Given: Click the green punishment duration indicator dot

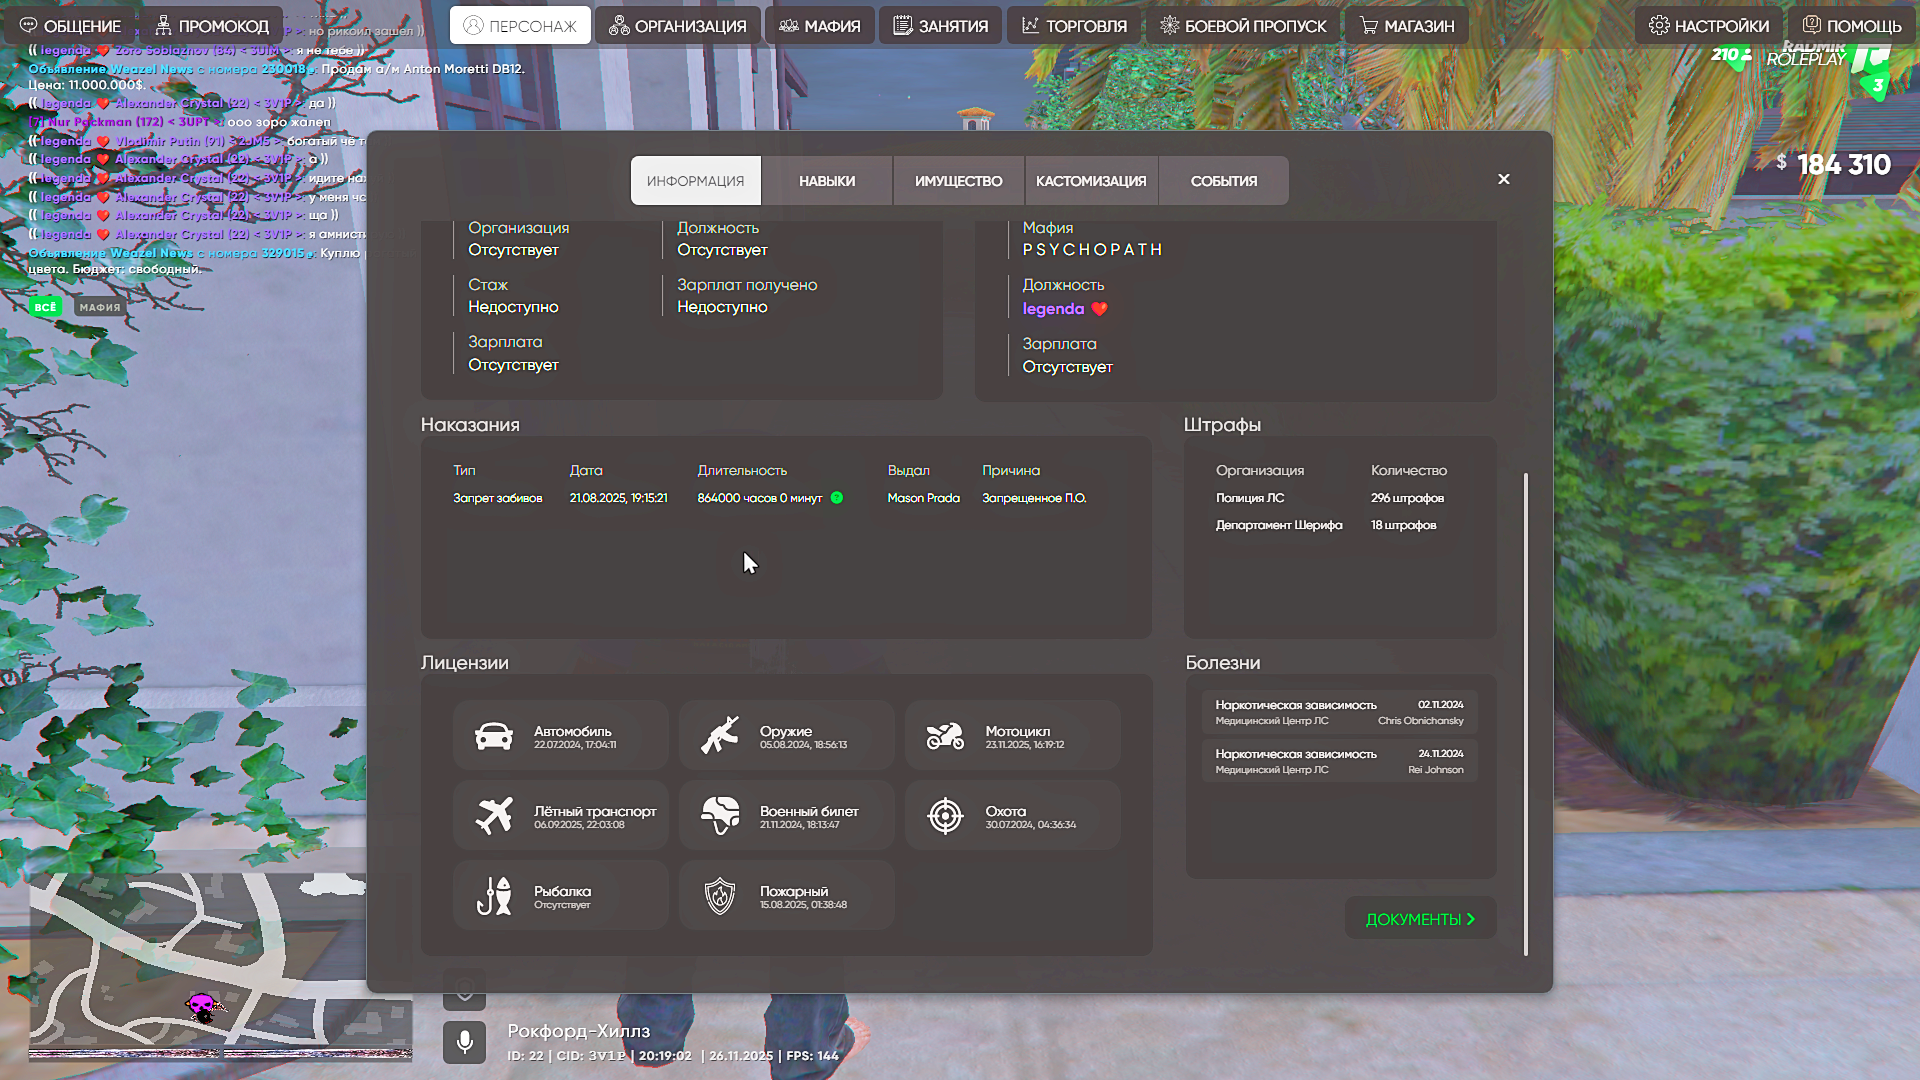Looking at the screenshot, I should (837, 498).
